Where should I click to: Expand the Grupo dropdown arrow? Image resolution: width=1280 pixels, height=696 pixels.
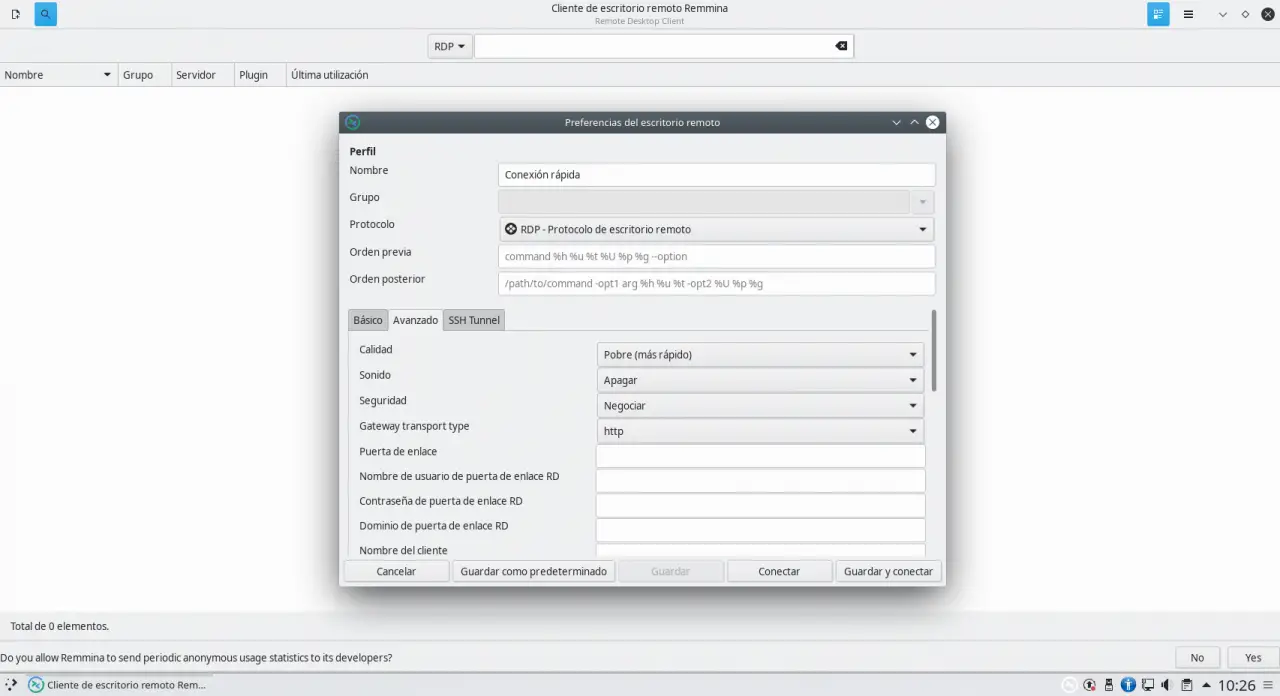(x=922, y=202)
